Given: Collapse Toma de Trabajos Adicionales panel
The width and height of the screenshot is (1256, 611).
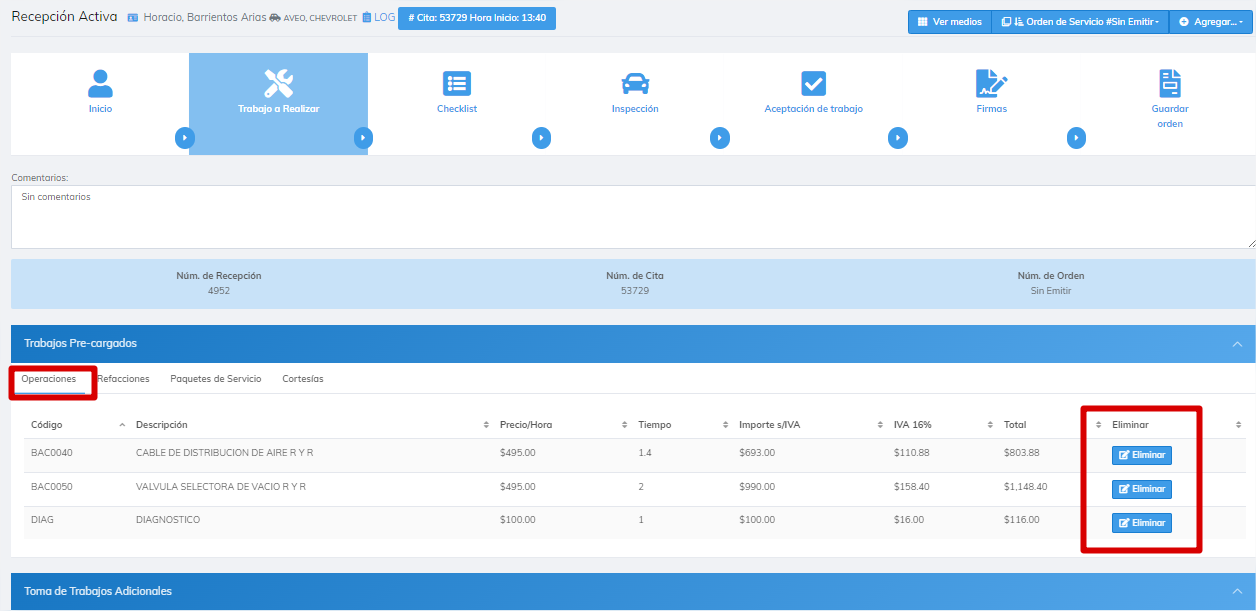Looking at the screenshot, I should 1237,592.
